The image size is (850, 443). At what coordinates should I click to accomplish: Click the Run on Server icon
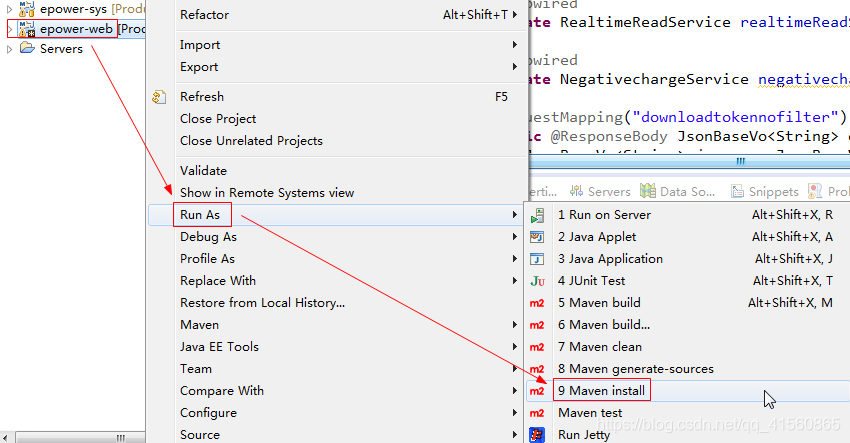(x=538, y=215)
